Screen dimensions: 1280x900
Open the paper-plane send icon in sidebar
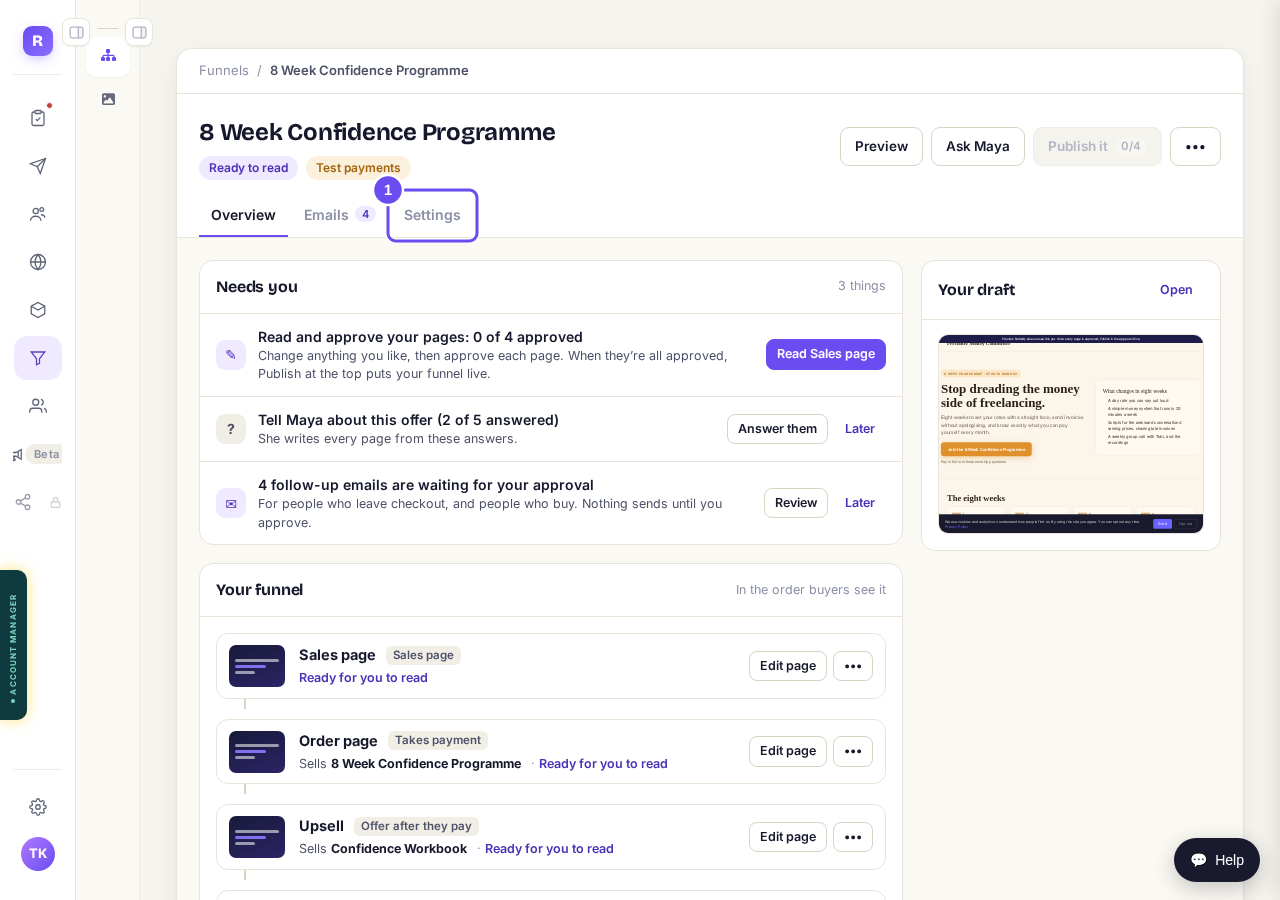[x=38, y=166]
